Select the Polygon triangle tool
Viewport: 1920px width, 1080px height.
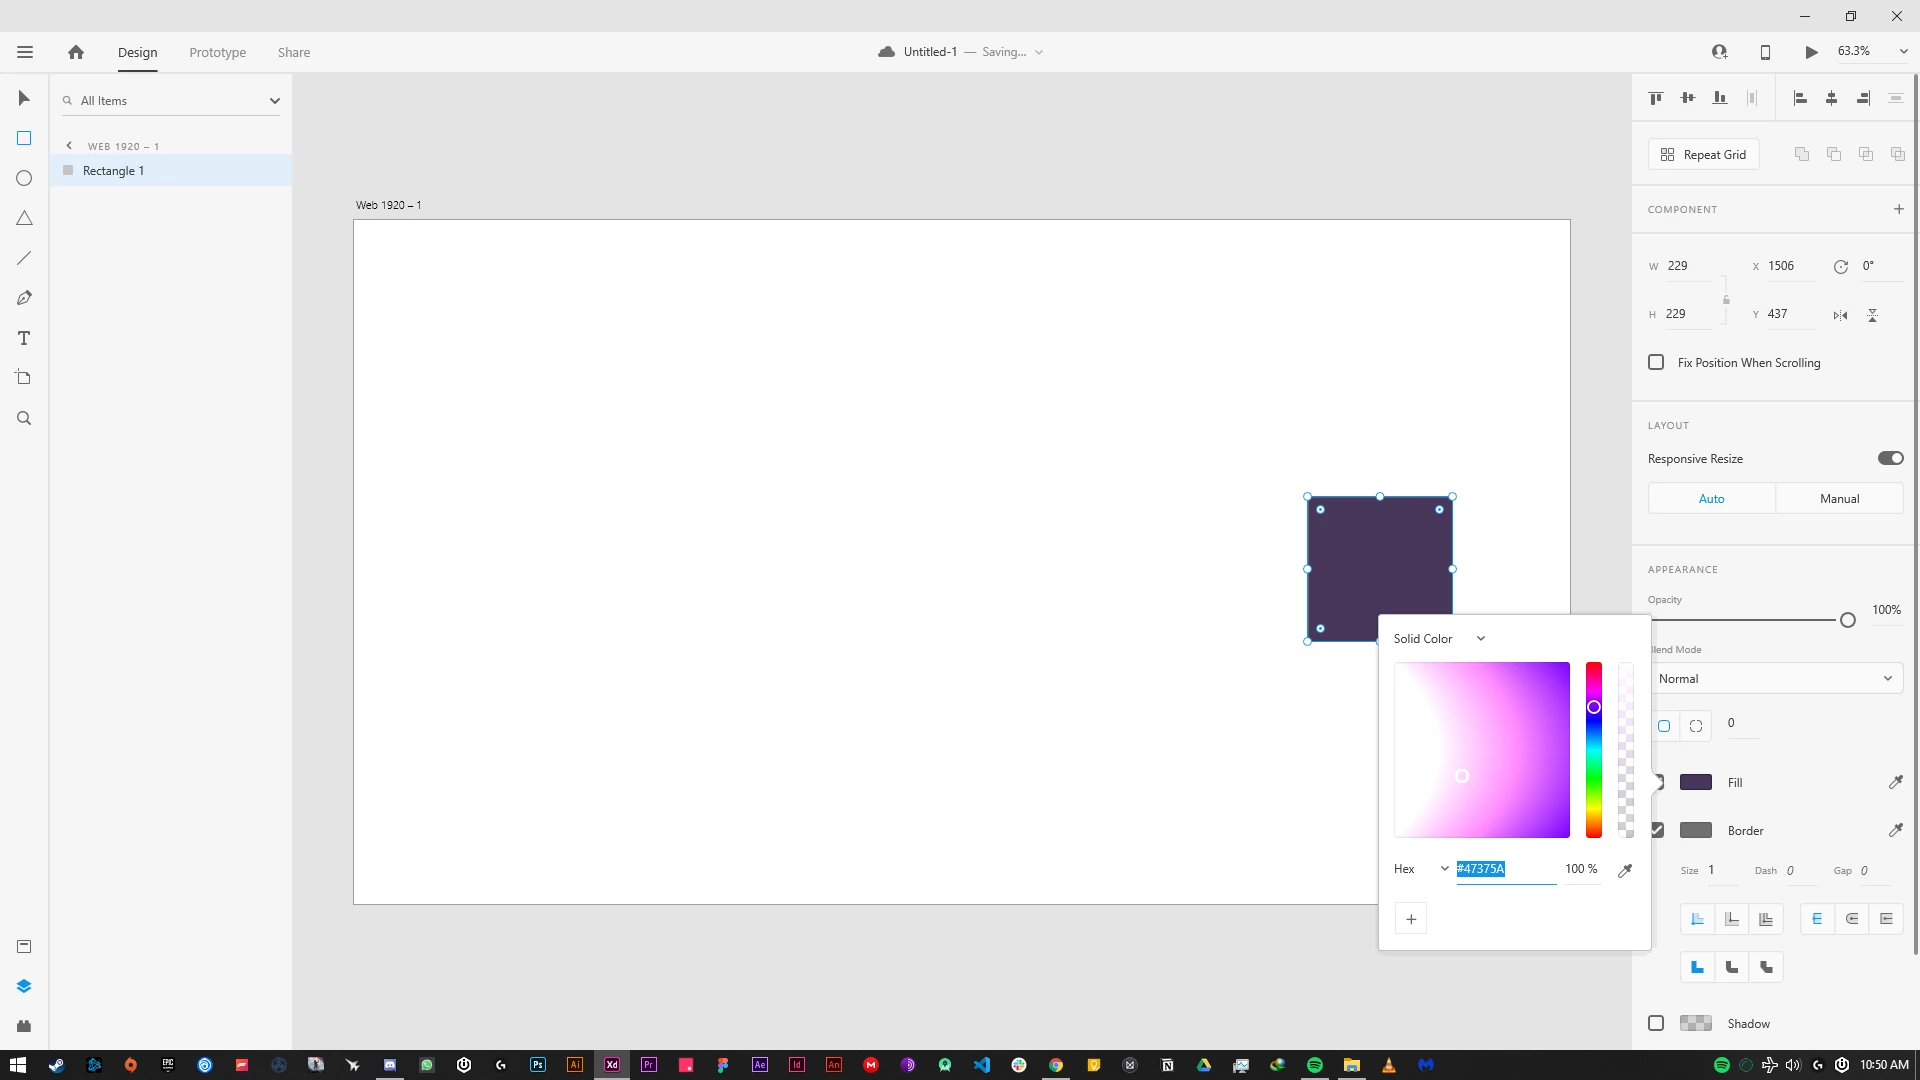click(24, 218)
